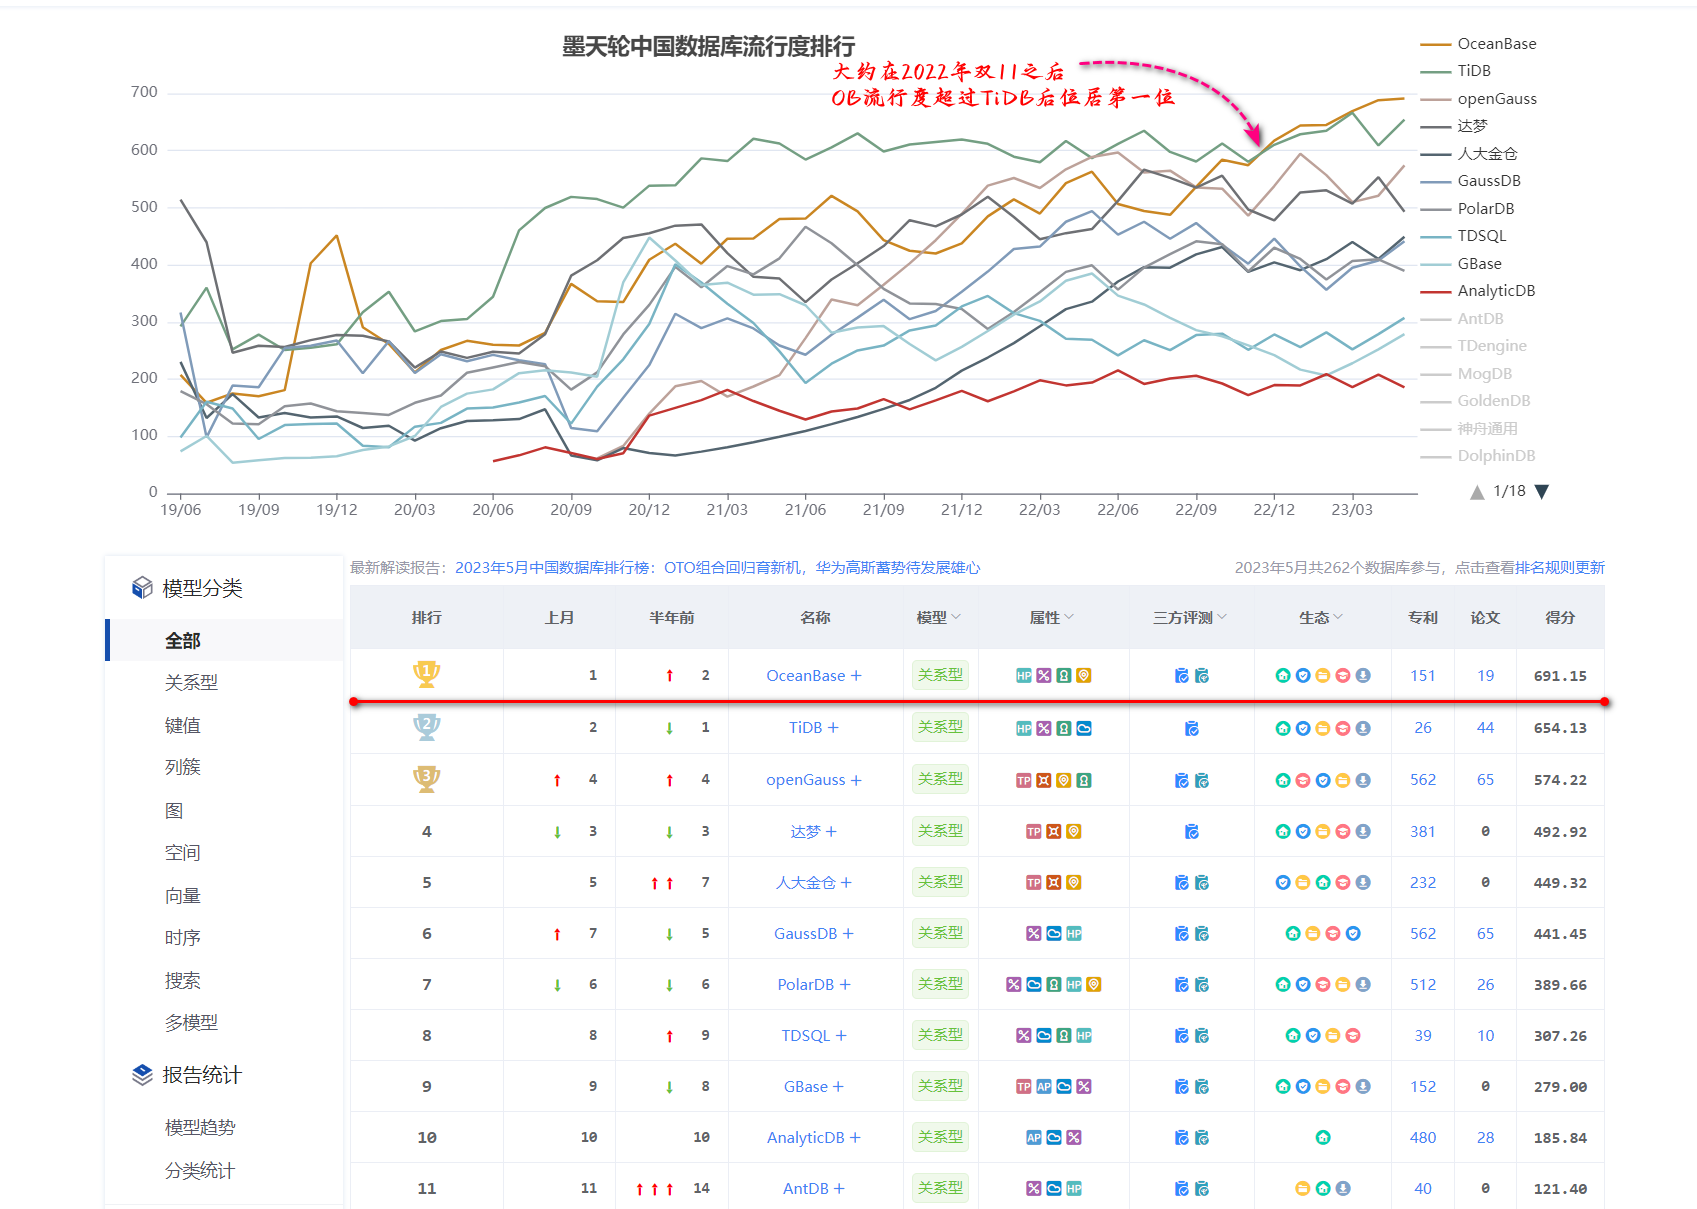Open the 2023年5月中国数据库排行榜 report link
This screenshot has height=1209, width=1697.
click(x=717, y=568)
